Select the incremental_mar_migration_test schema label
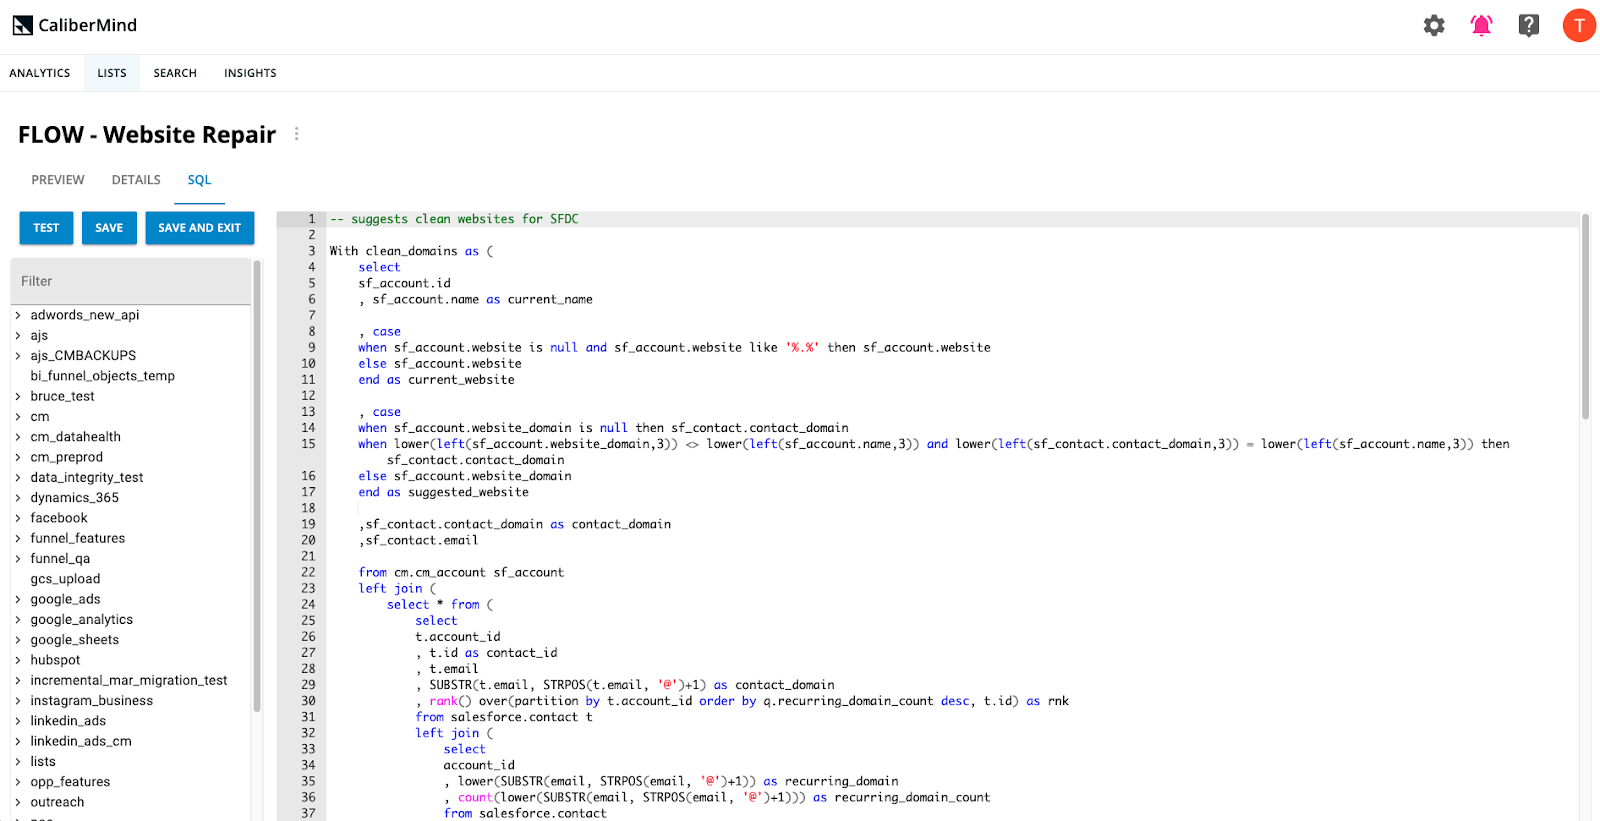The width and height of the screenshot is (1600, 821). [x=129, y=680]
